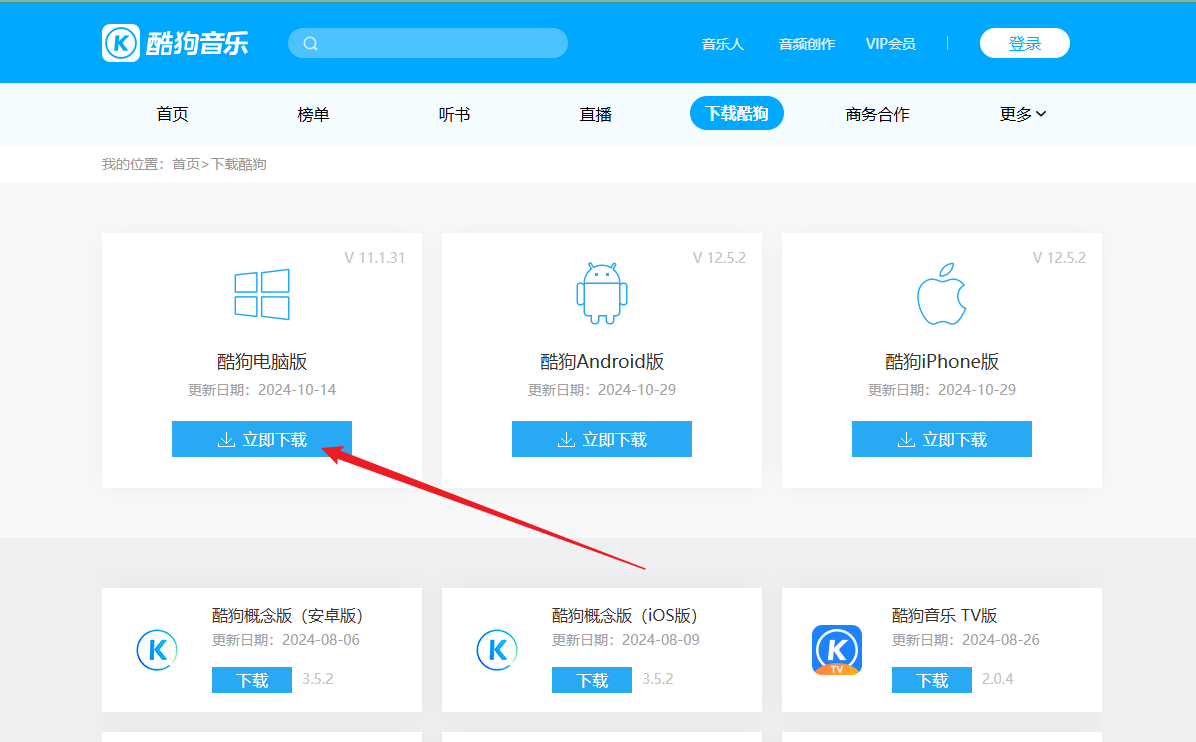Open the 商务合作 tab
Viewport: 1196px width, 742px height.
pyautogui.click(x=877, y=114)
